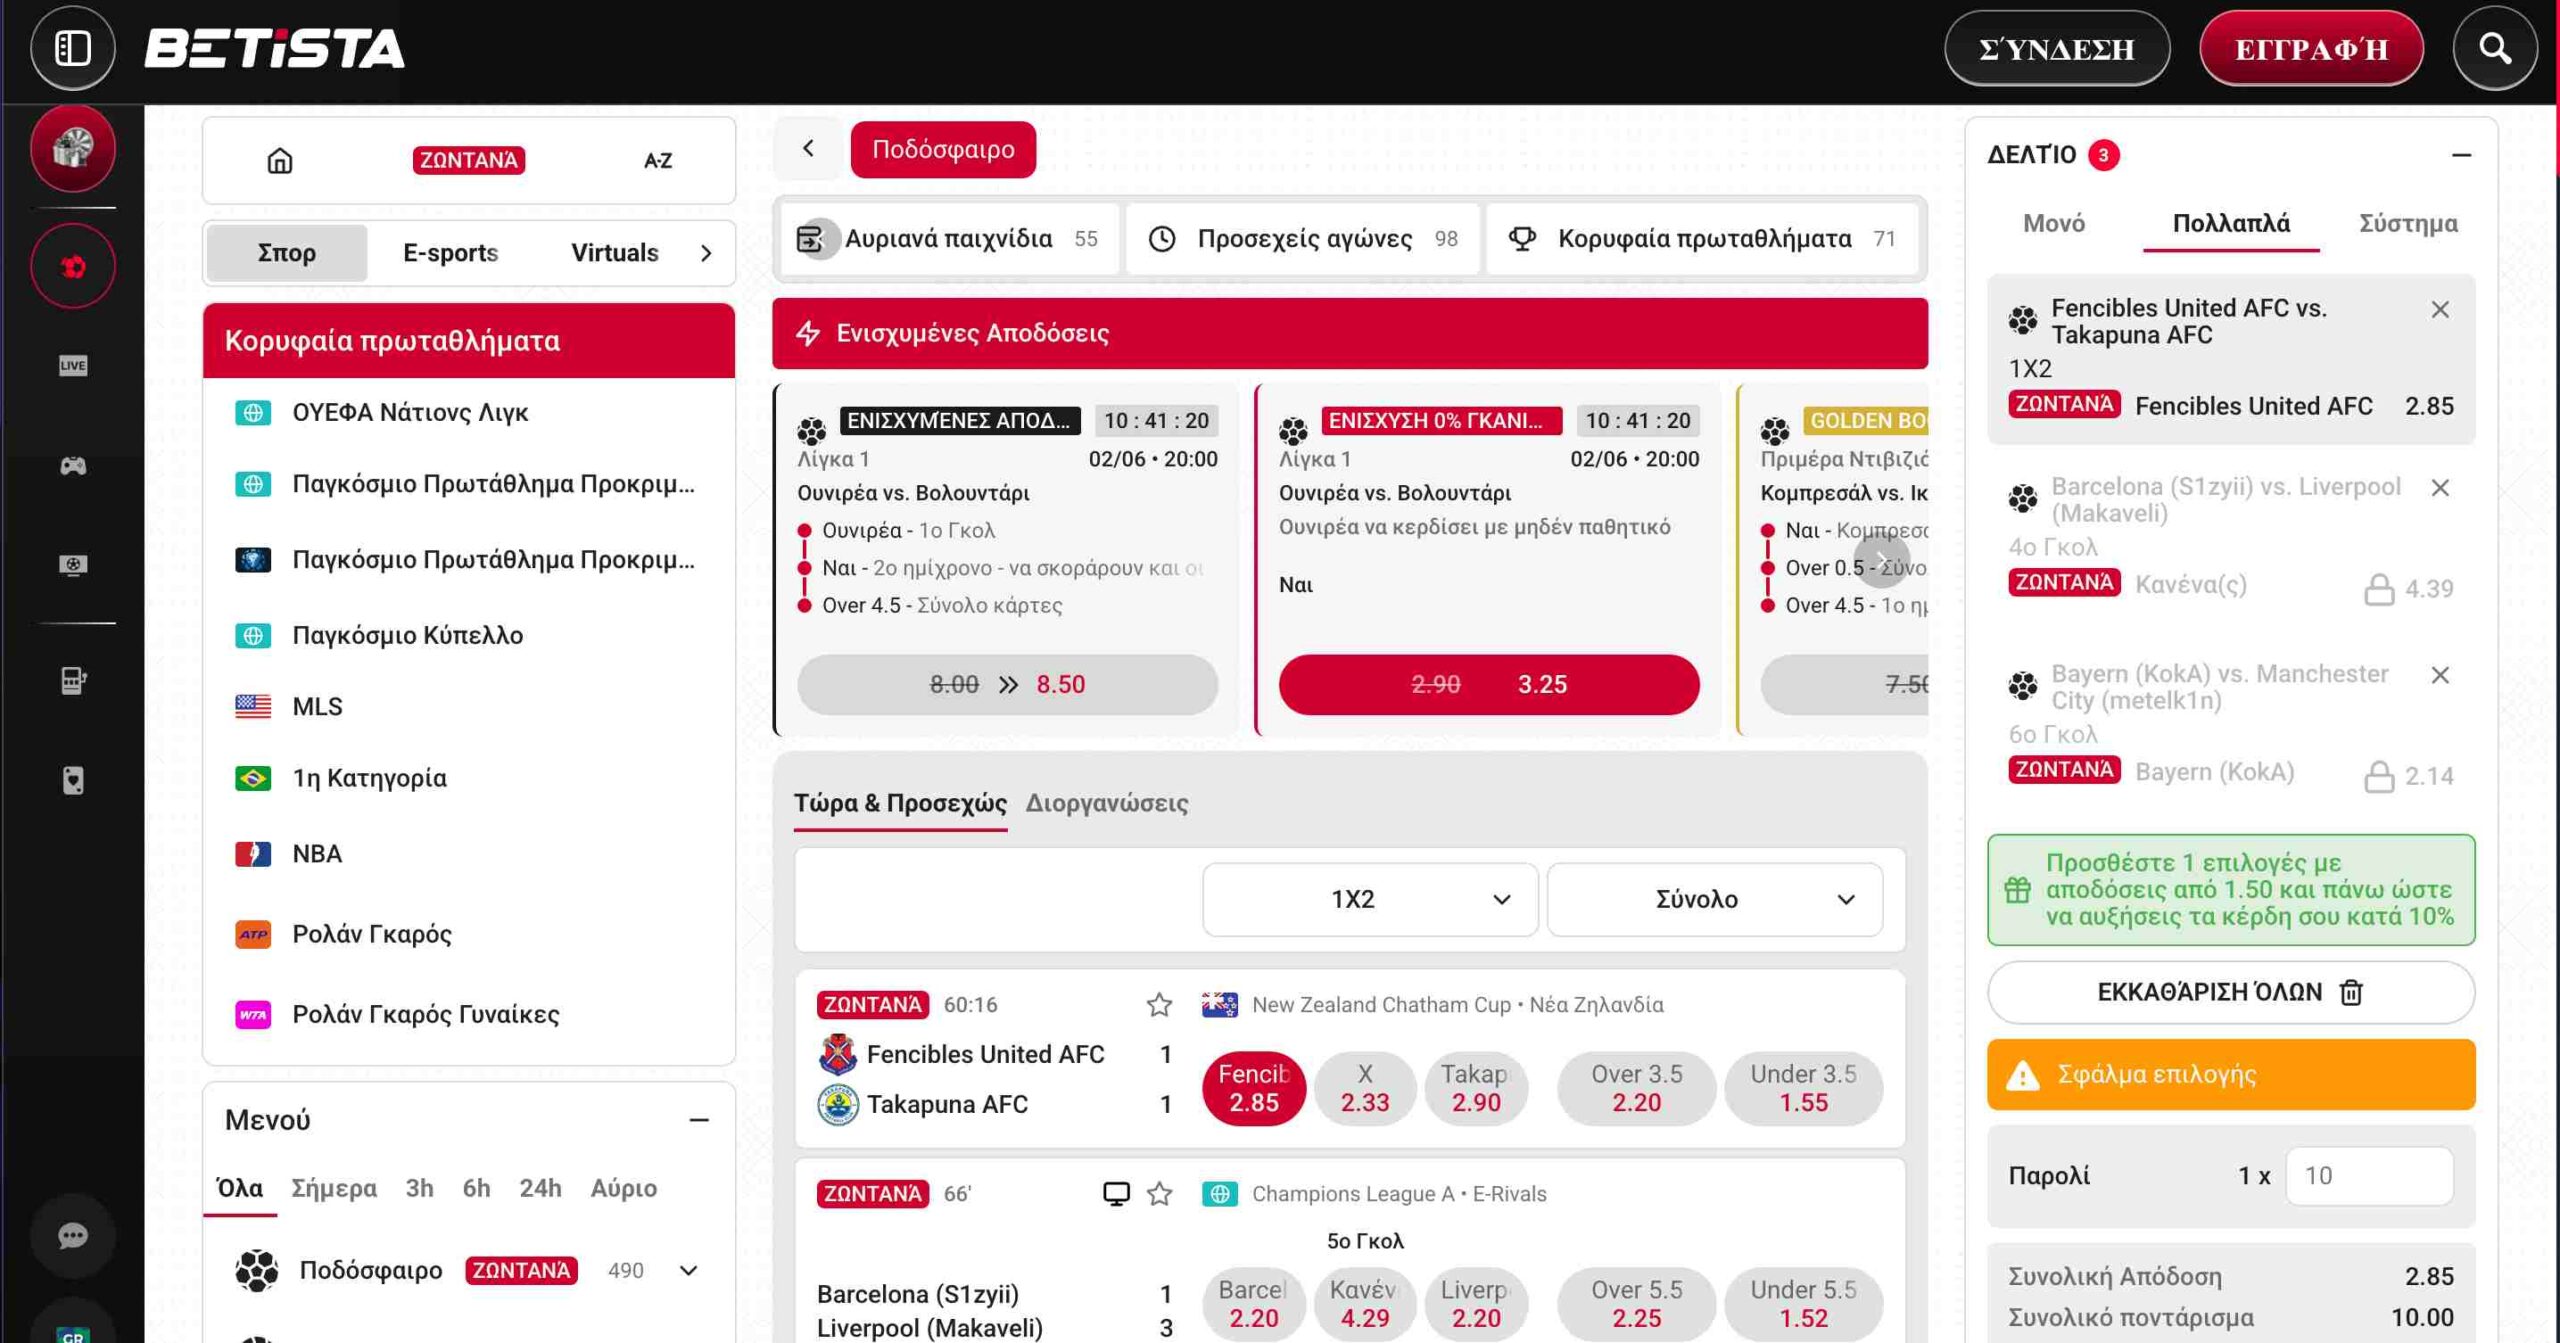Filter menu by 24h
The width and height of the screenshot is (2560, 1343).
[x=540, y=1188]
